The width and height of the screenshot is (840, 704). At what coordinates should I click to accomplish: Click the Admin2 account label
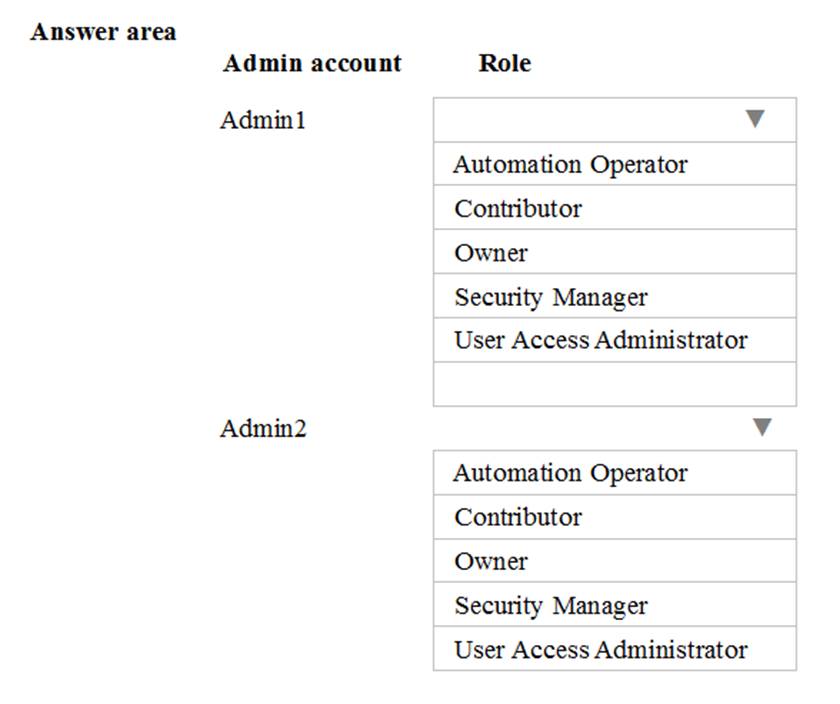263,429
